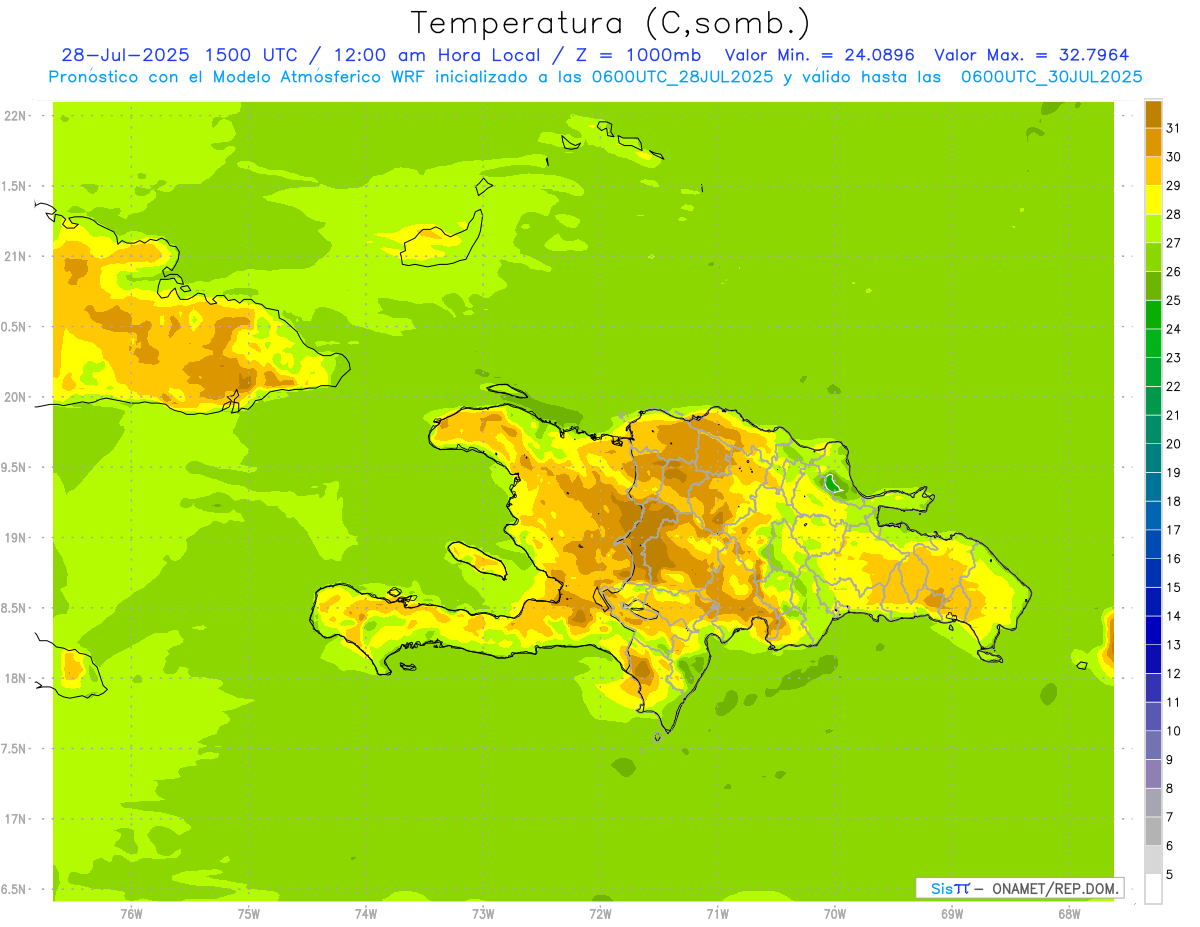The width and height of the screenshot is (1200, 927).
Task: Click the "Valor Max. = 32.7964" value
Action: tap(1032, 55)
